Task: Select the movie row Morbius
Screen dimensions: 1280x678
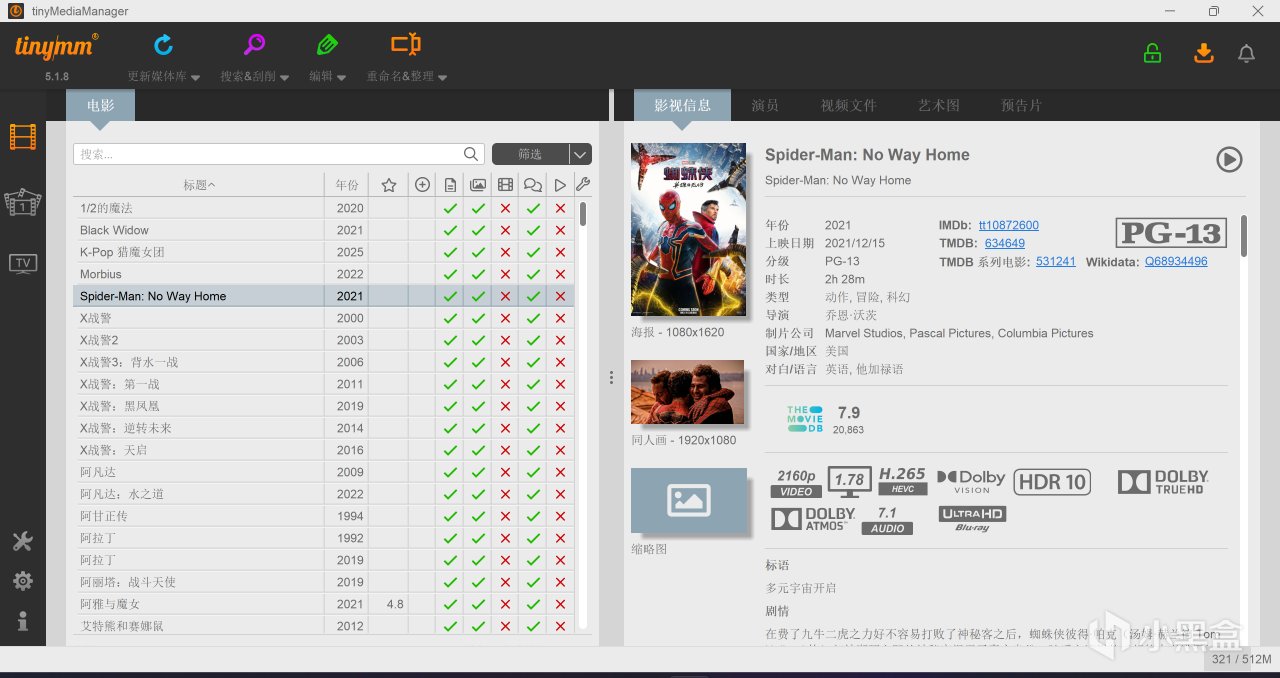Action: (x=324, y=274)
